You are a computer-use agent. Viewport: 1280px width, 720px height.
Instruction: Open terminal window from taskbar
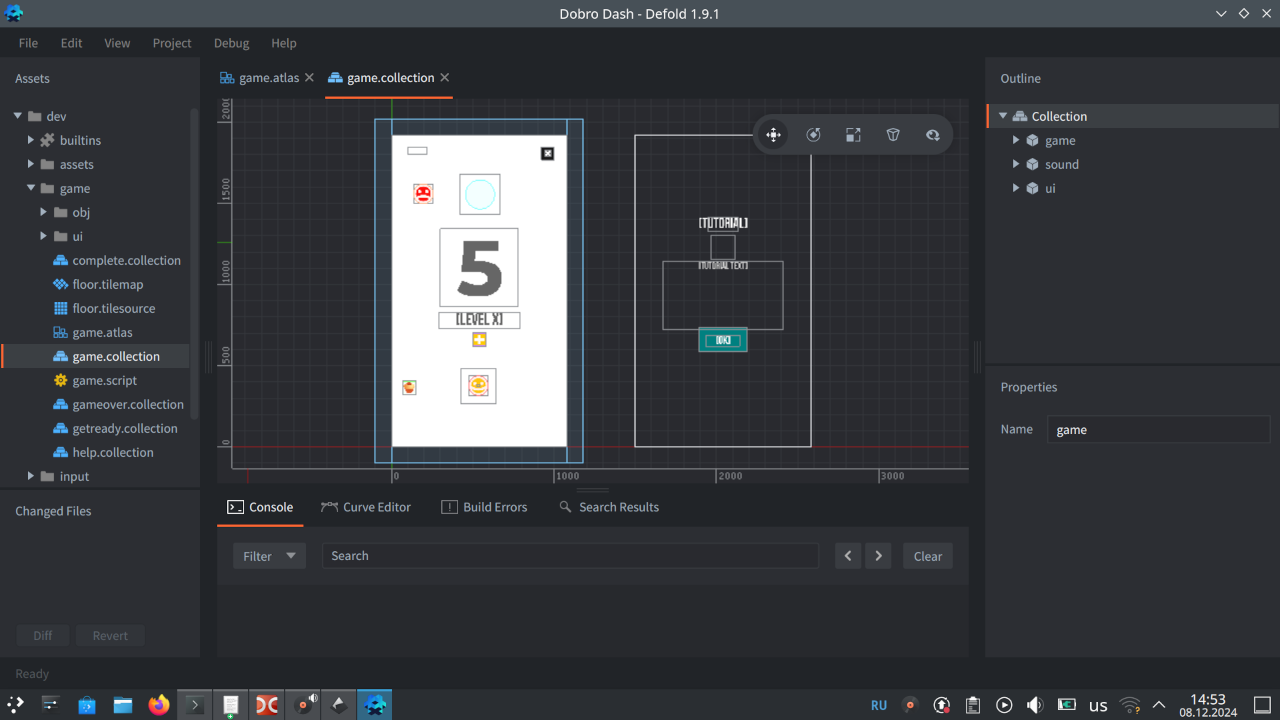coord(195,705)
